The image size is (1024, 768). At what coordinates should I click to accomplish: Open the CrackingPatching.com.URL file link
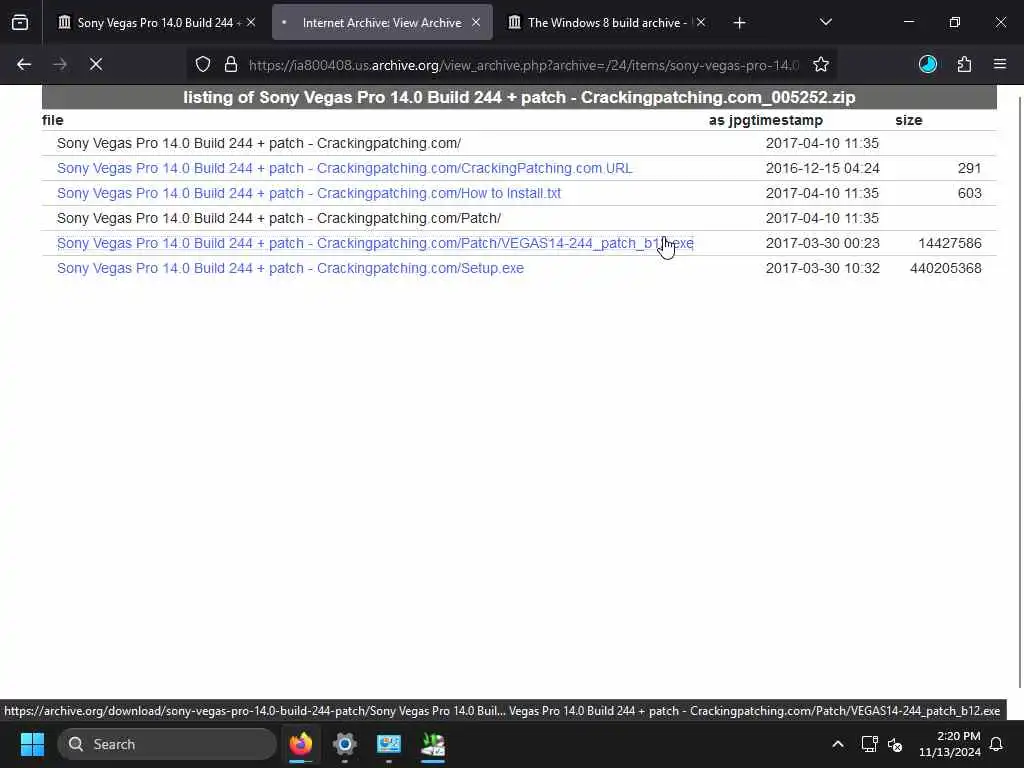(x=344, y=168)
